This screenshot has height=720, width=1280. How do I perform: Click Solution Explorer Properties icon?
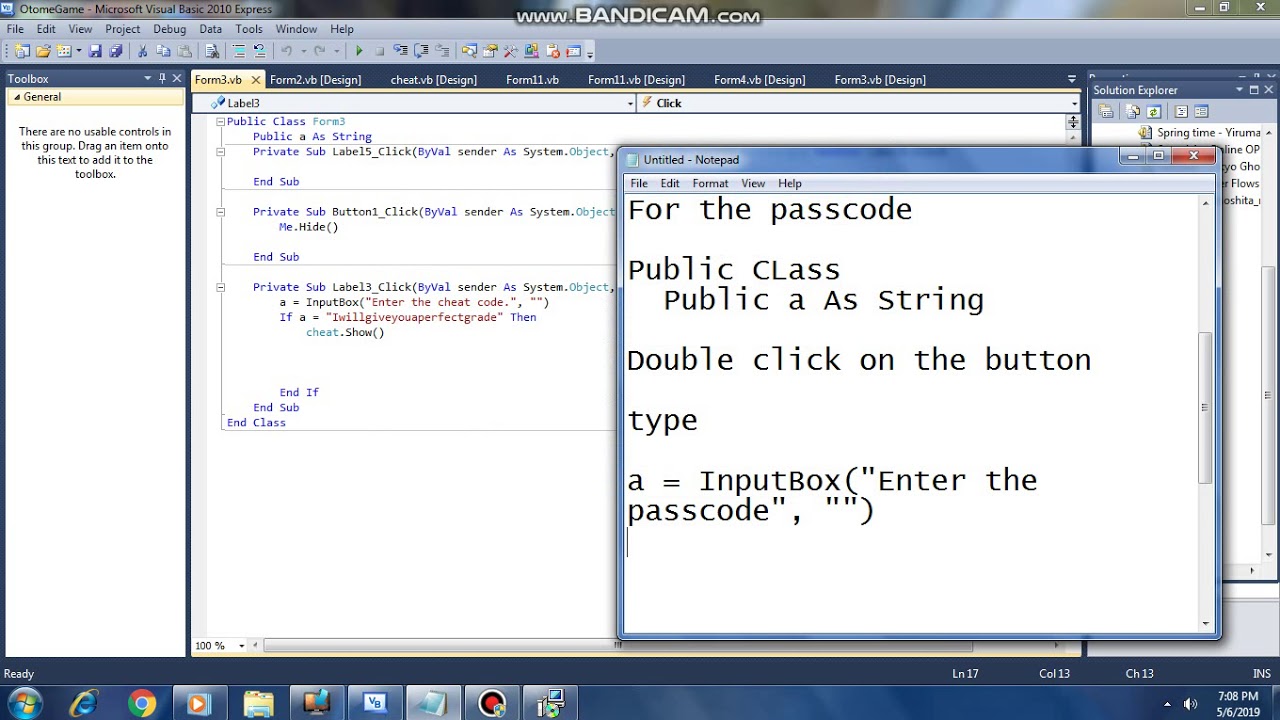1106,111
